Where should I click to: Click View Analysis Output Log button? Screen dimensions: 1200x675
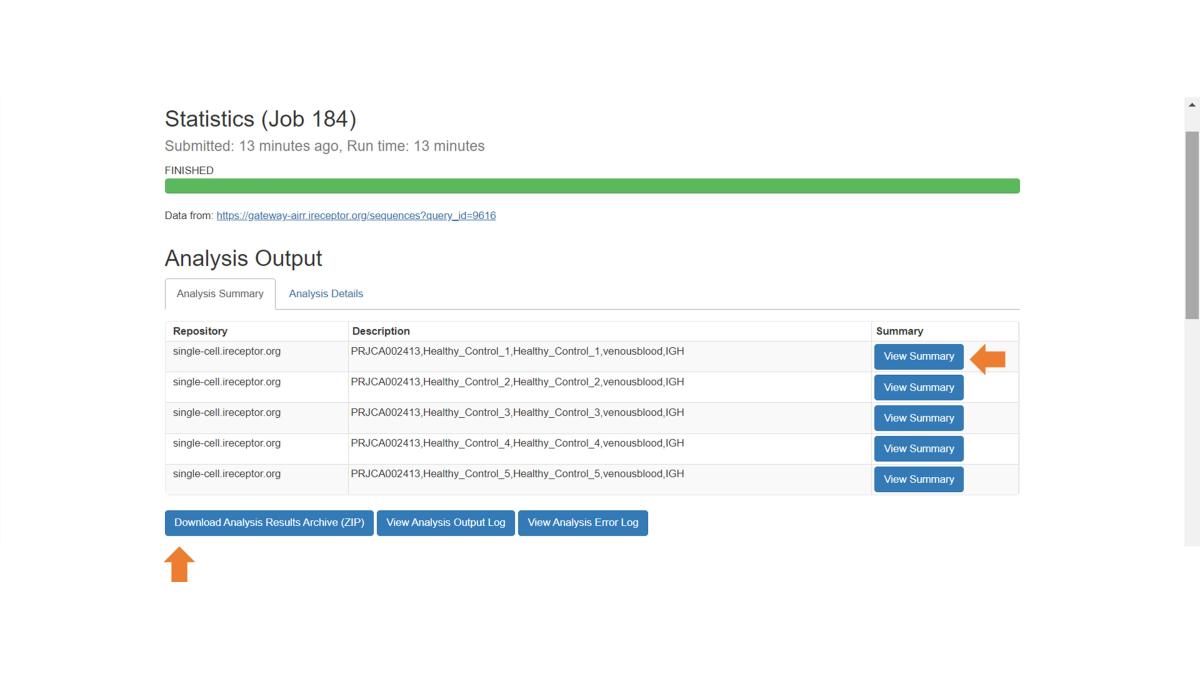(x=446, y=523)
